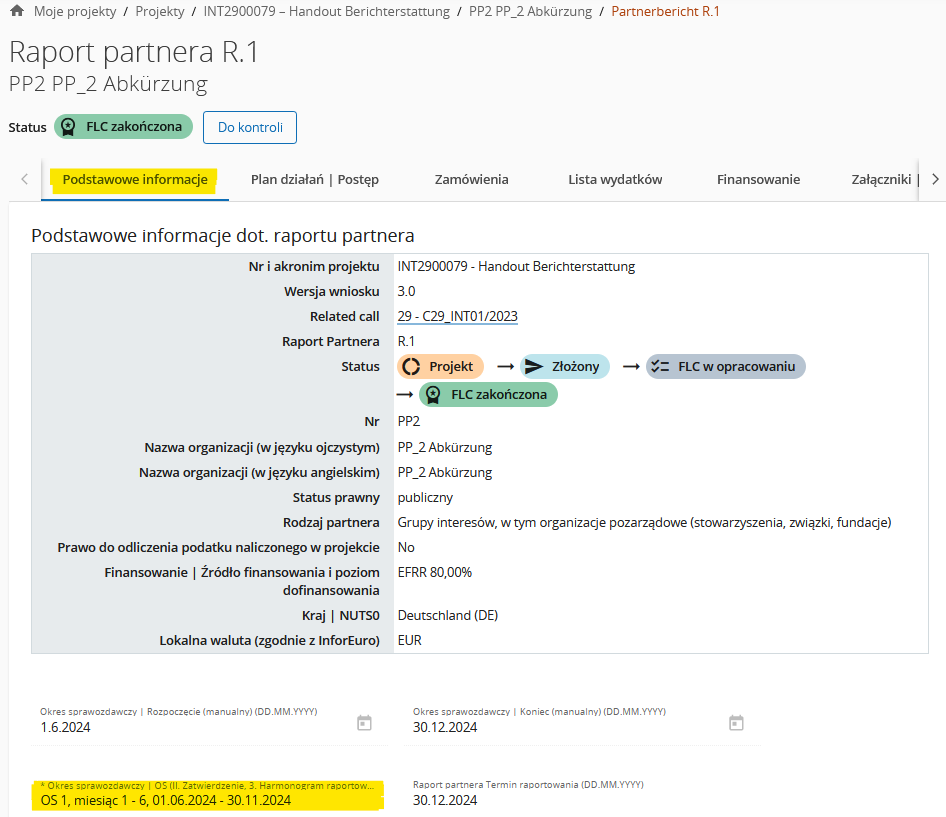The image size is (946, 817).
Task: Click the Złożony paper plane icon
Action: [534, 367]
